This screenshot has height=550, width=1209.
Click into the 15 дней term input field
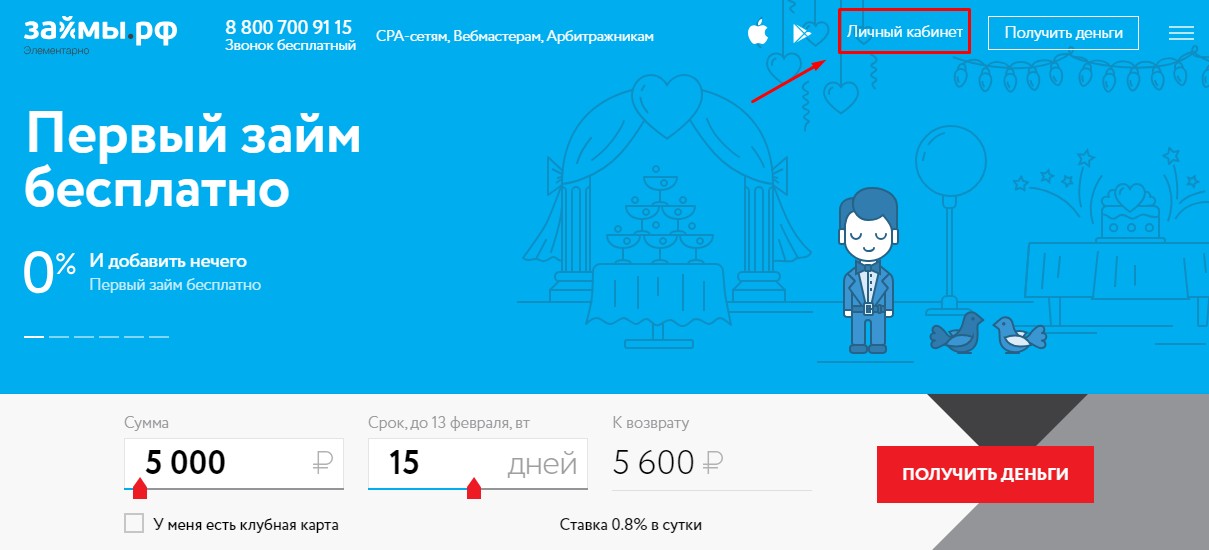[478, 463]
